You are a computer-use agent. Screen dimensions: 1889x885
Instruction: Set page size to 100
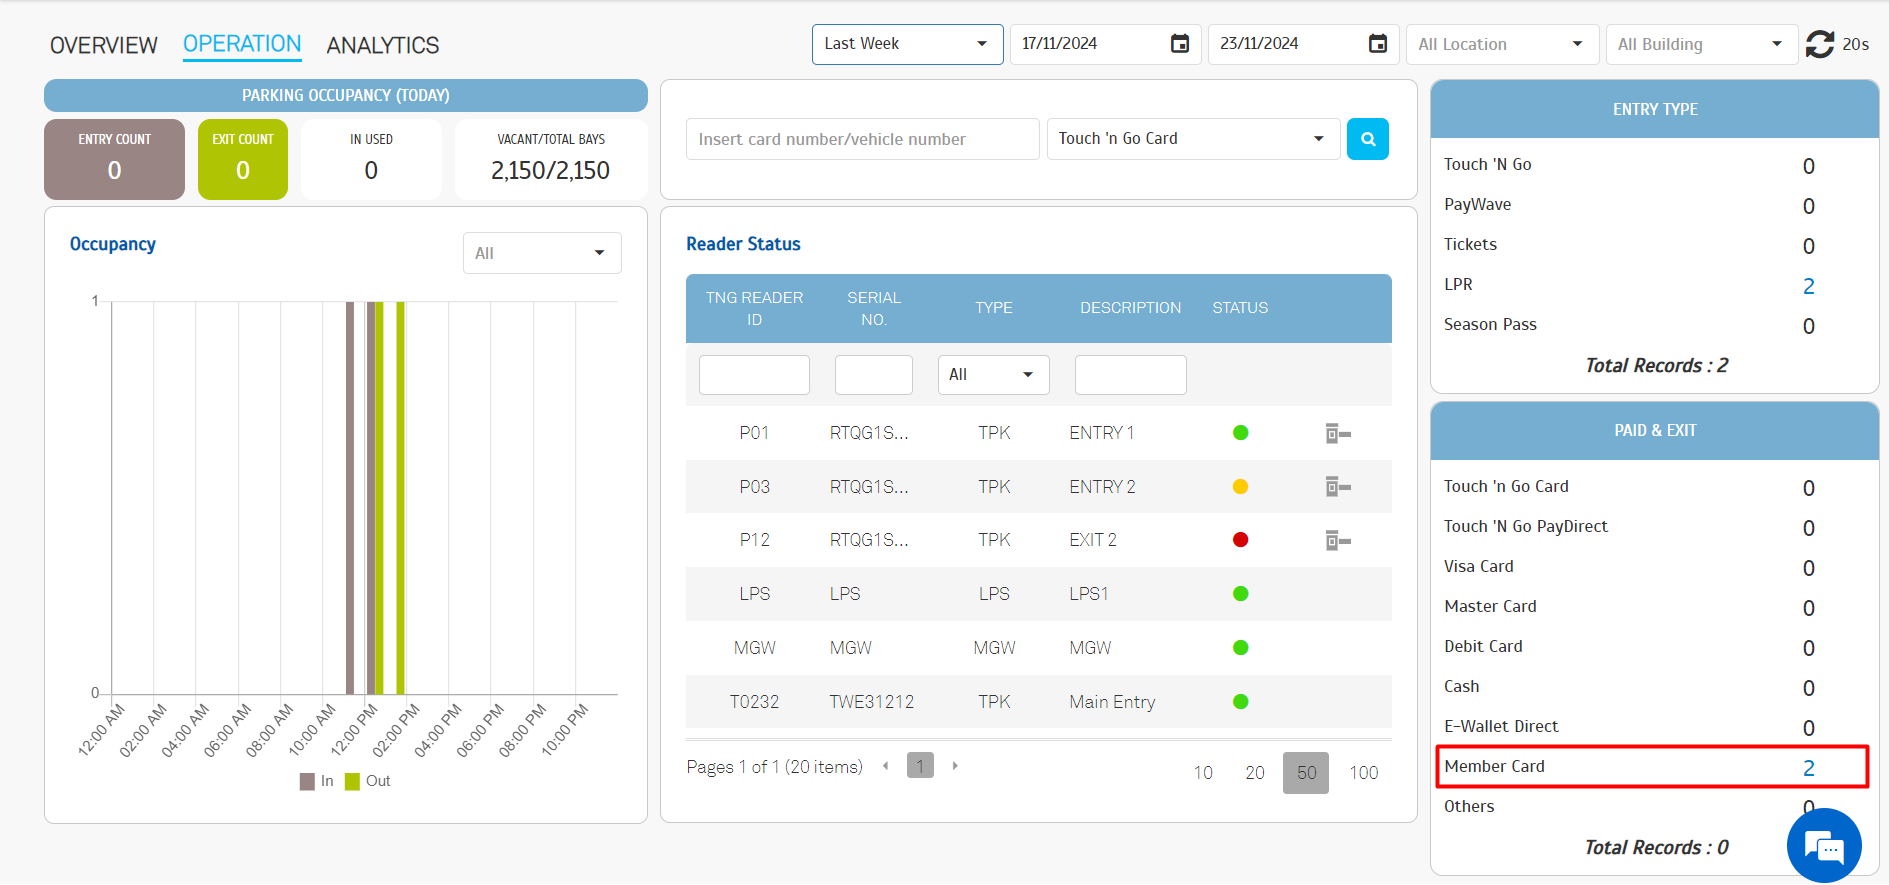point(1363,773)
